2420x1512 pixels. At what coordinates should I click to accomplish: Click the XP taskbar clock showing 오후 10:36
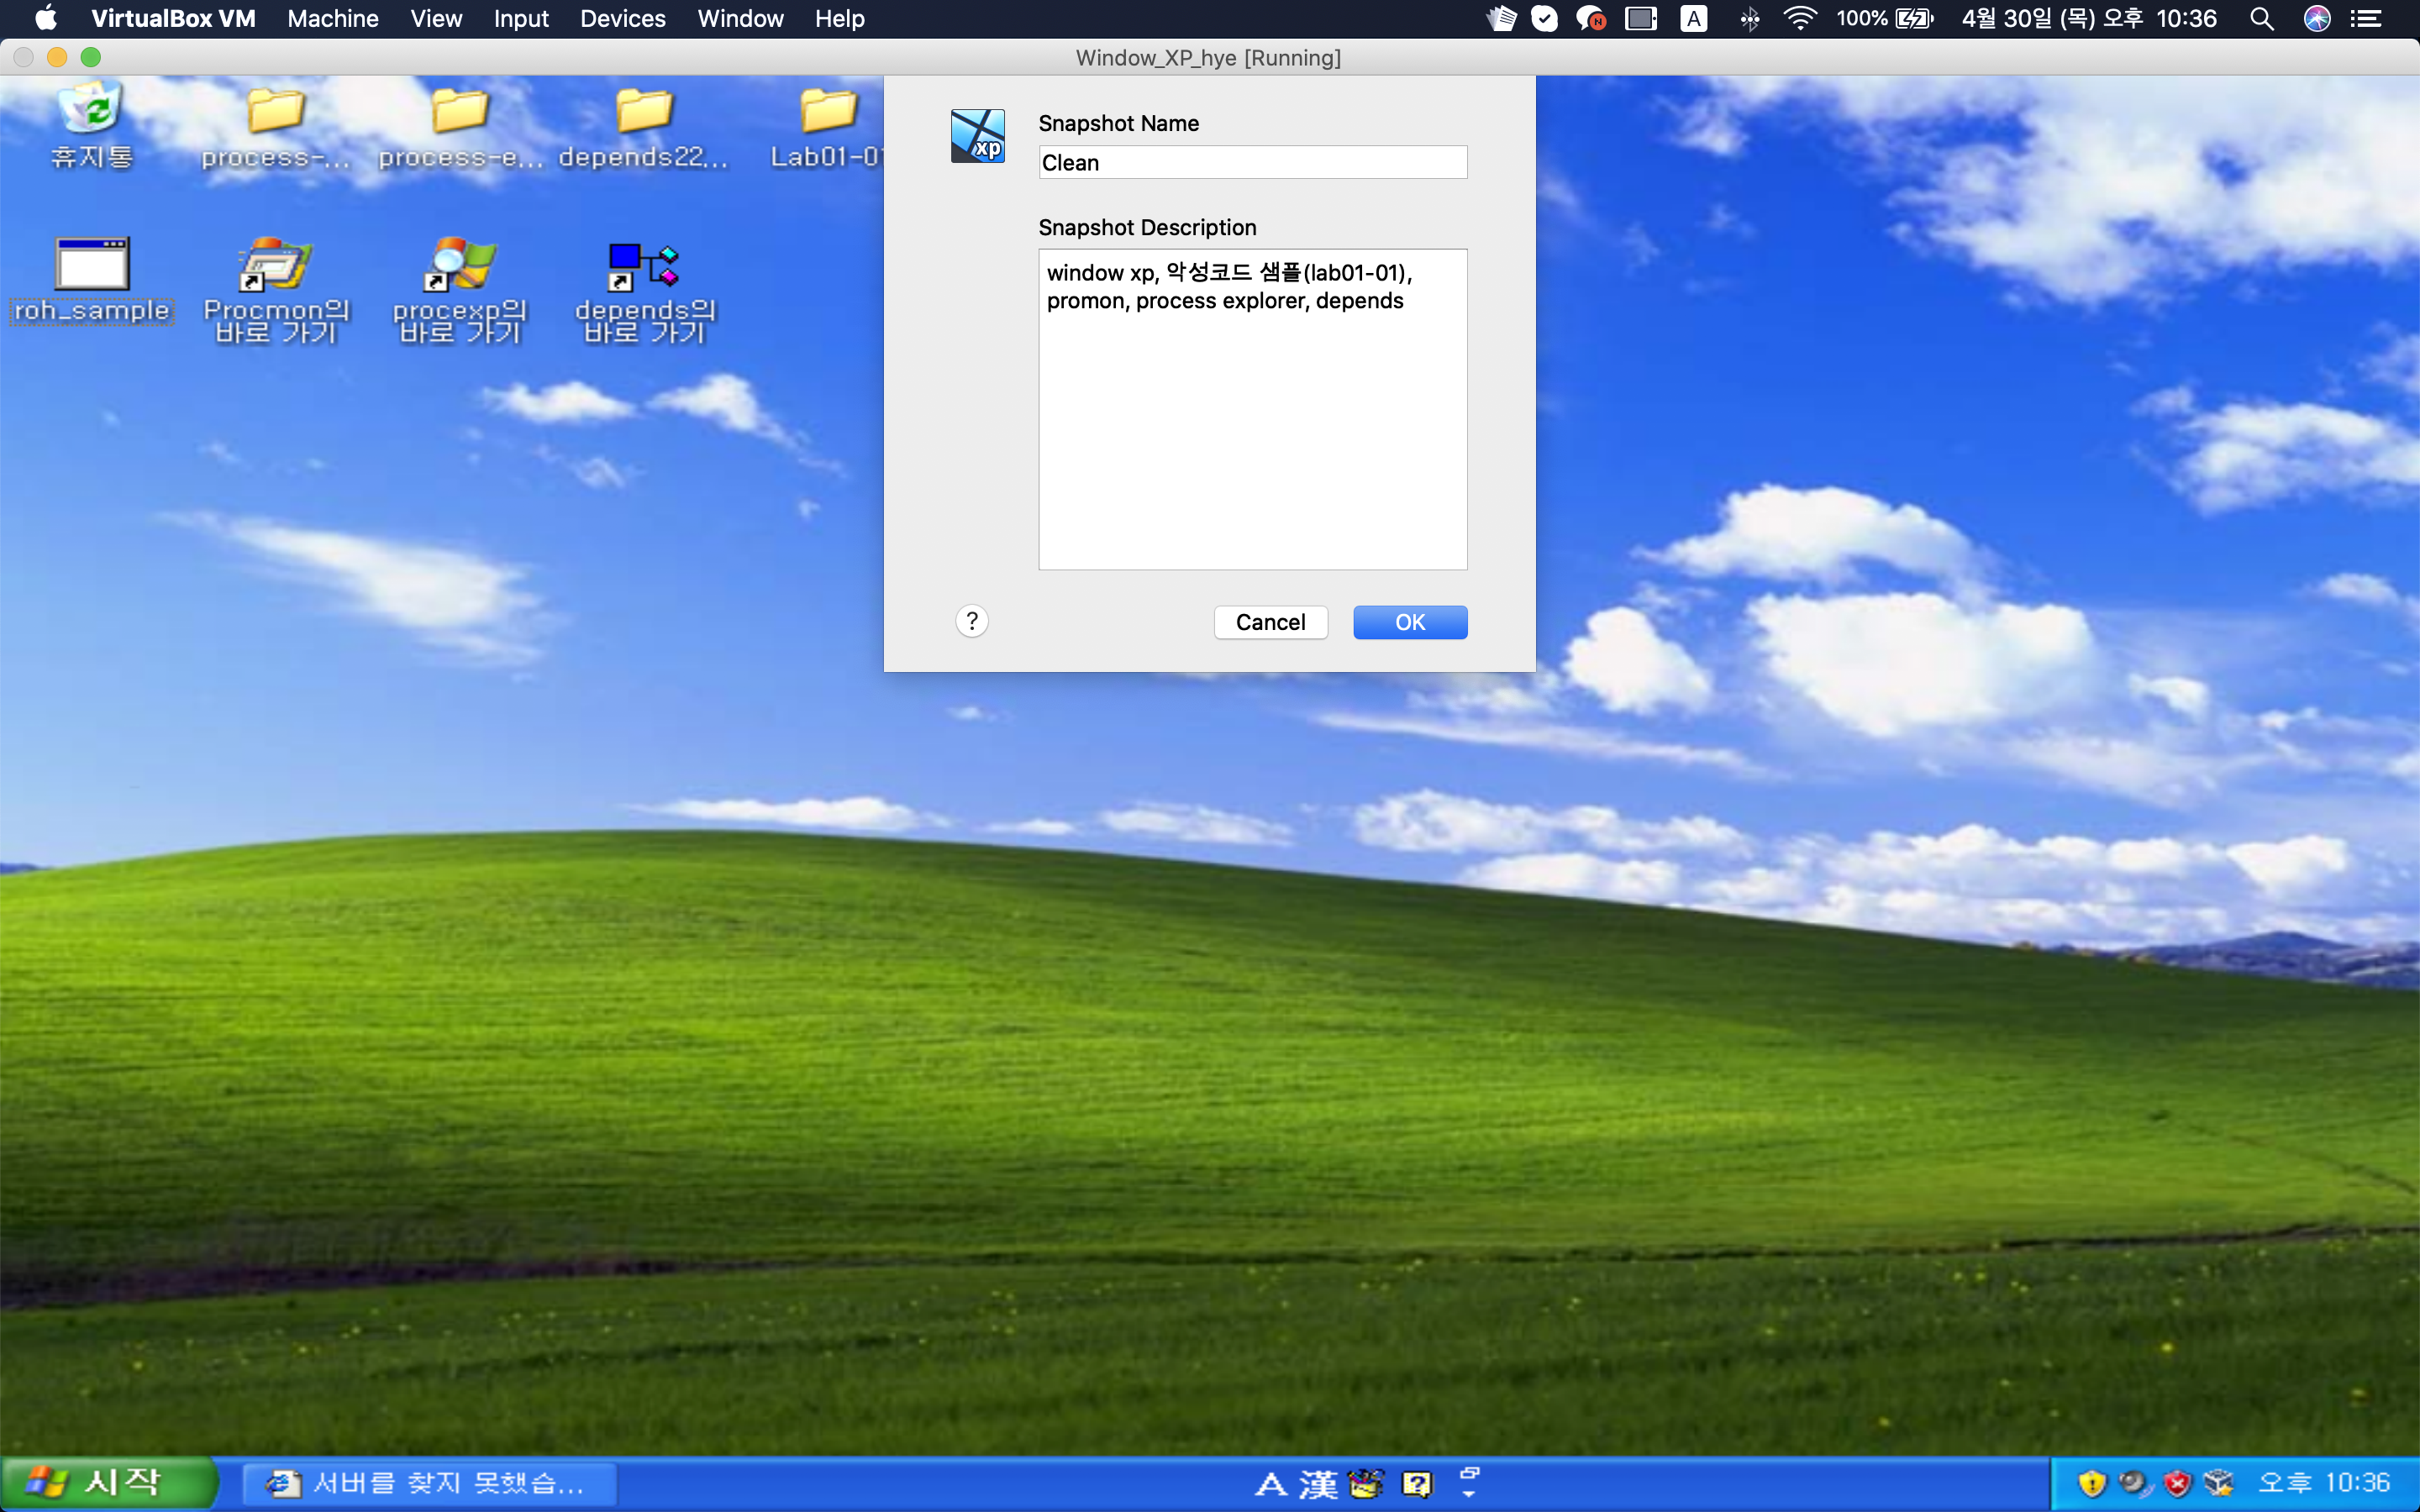pyautogui.click(x=2324, y=1483)
